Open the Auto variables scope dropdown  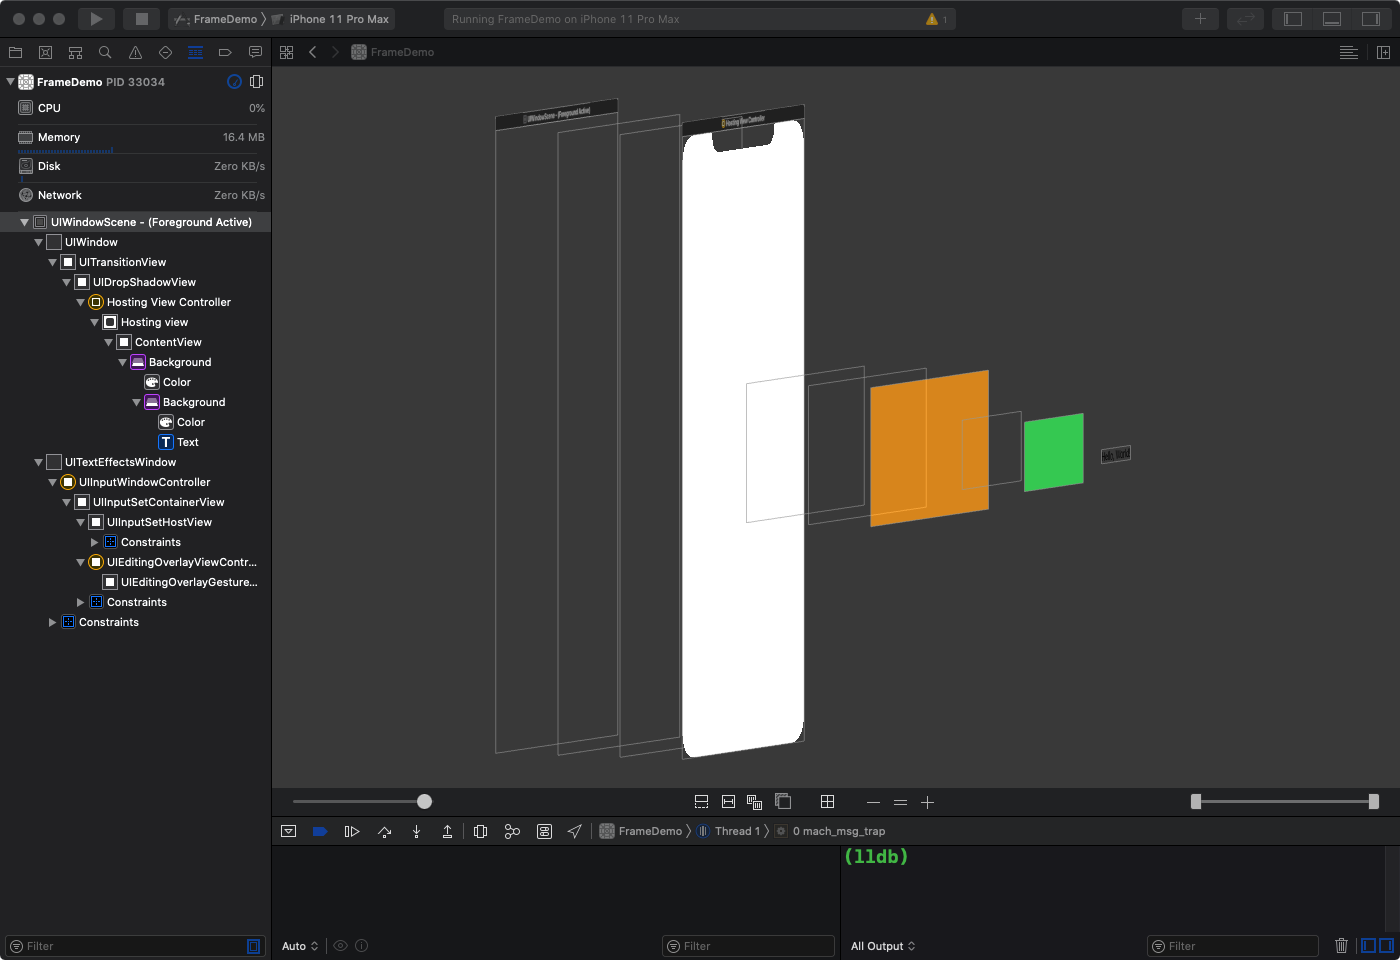300,946
